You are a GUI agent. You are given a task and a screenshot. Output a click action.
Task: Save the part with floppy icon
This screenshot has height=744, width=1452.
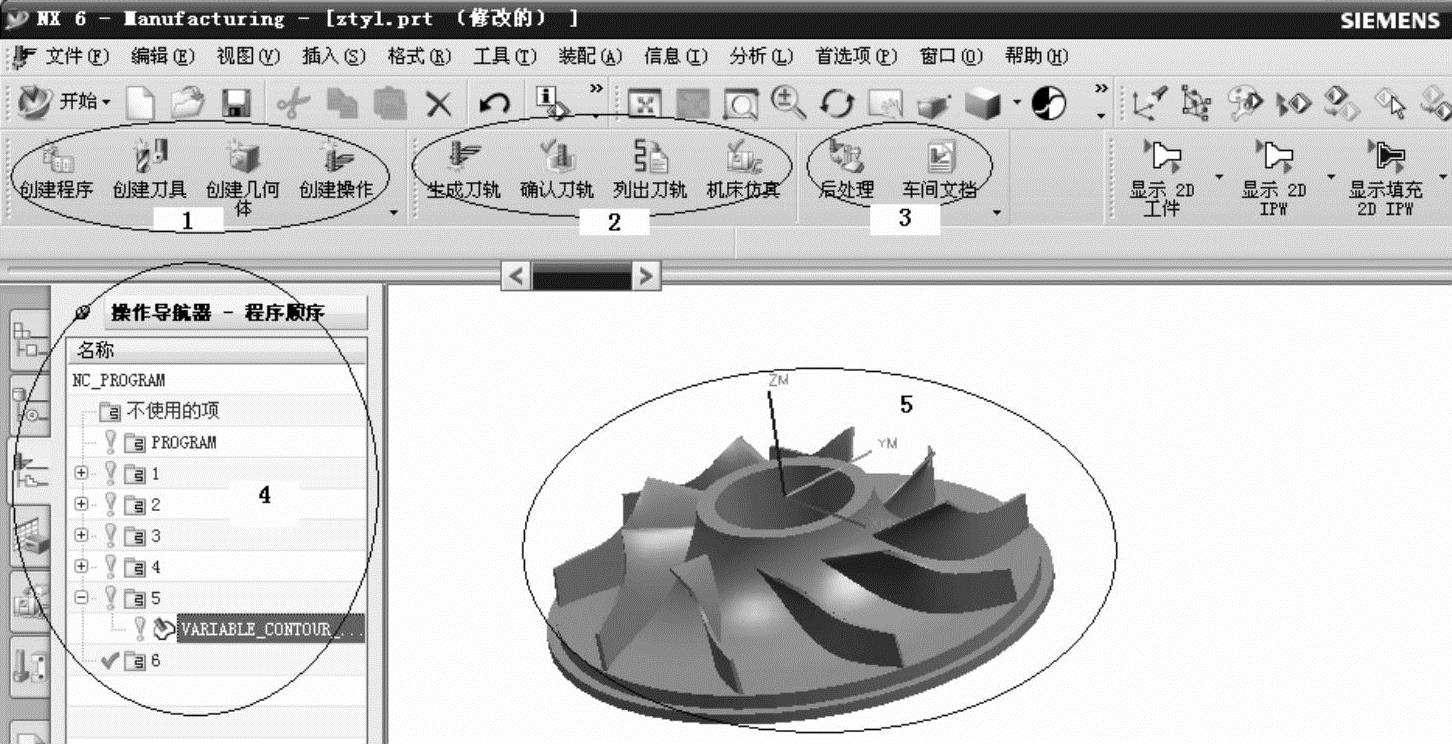point(236,103)
